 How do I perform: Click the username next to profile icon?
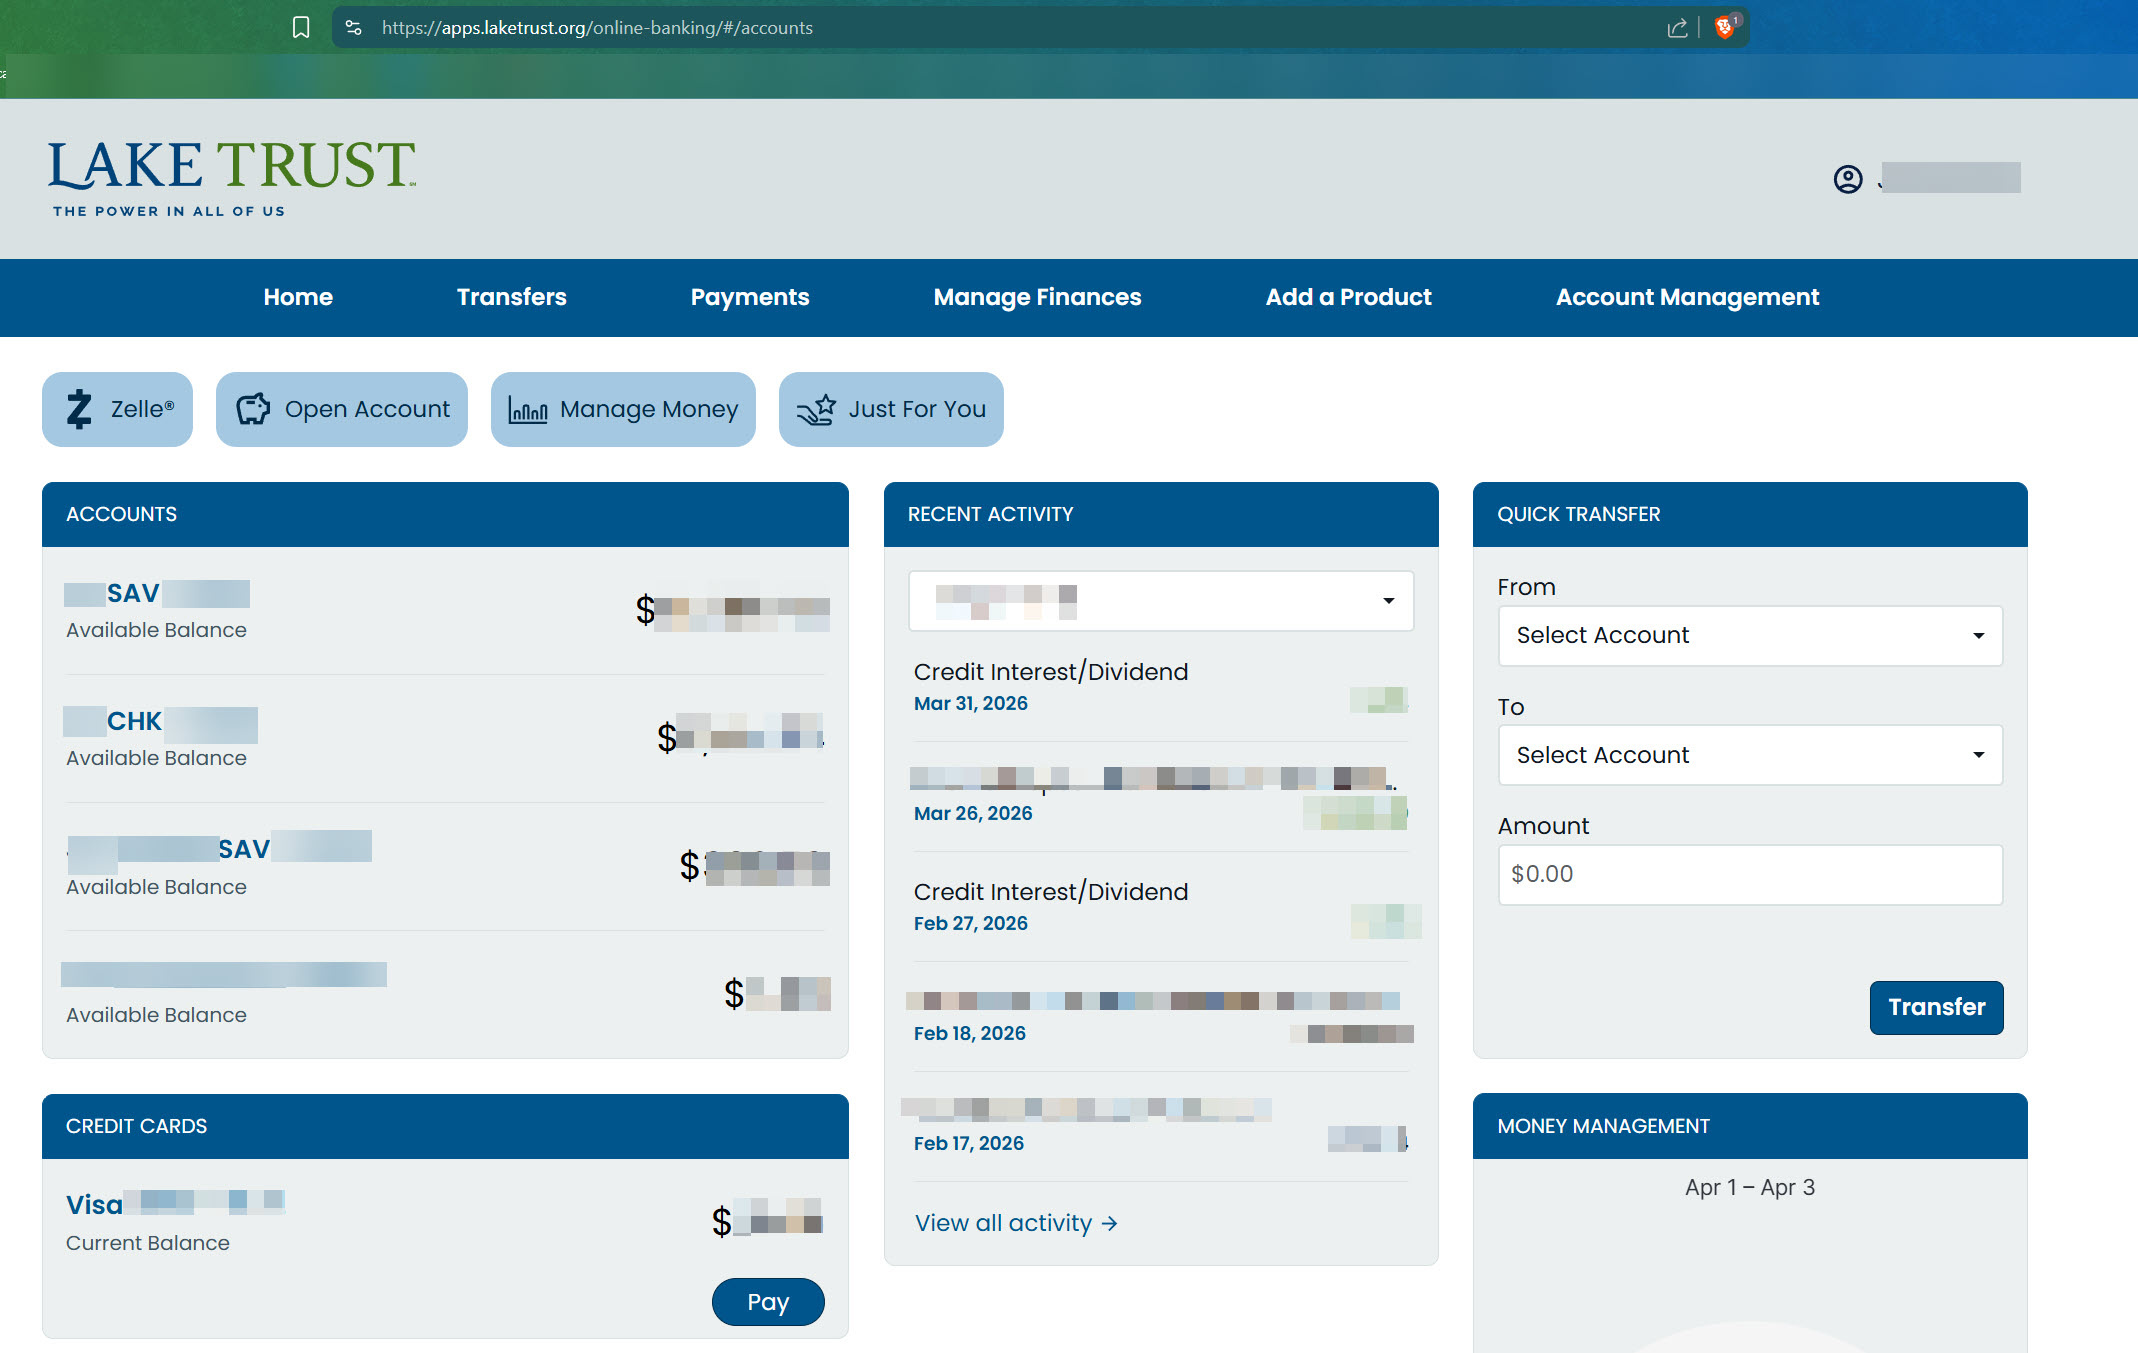click(x=1951, y=178)
